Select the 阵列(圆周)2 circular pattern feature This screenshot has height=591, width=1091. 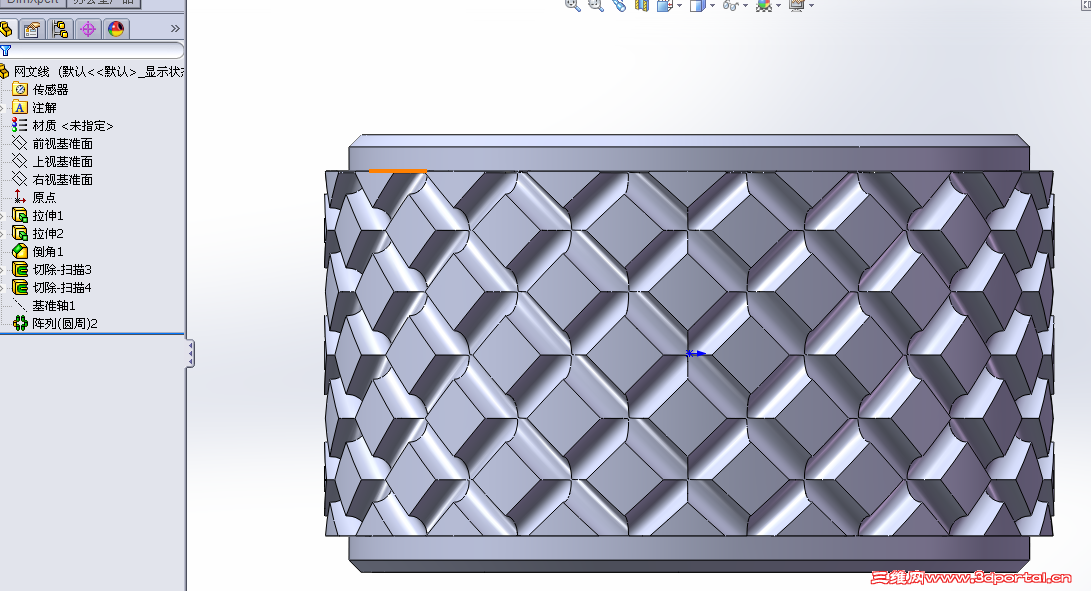(65, 324)
